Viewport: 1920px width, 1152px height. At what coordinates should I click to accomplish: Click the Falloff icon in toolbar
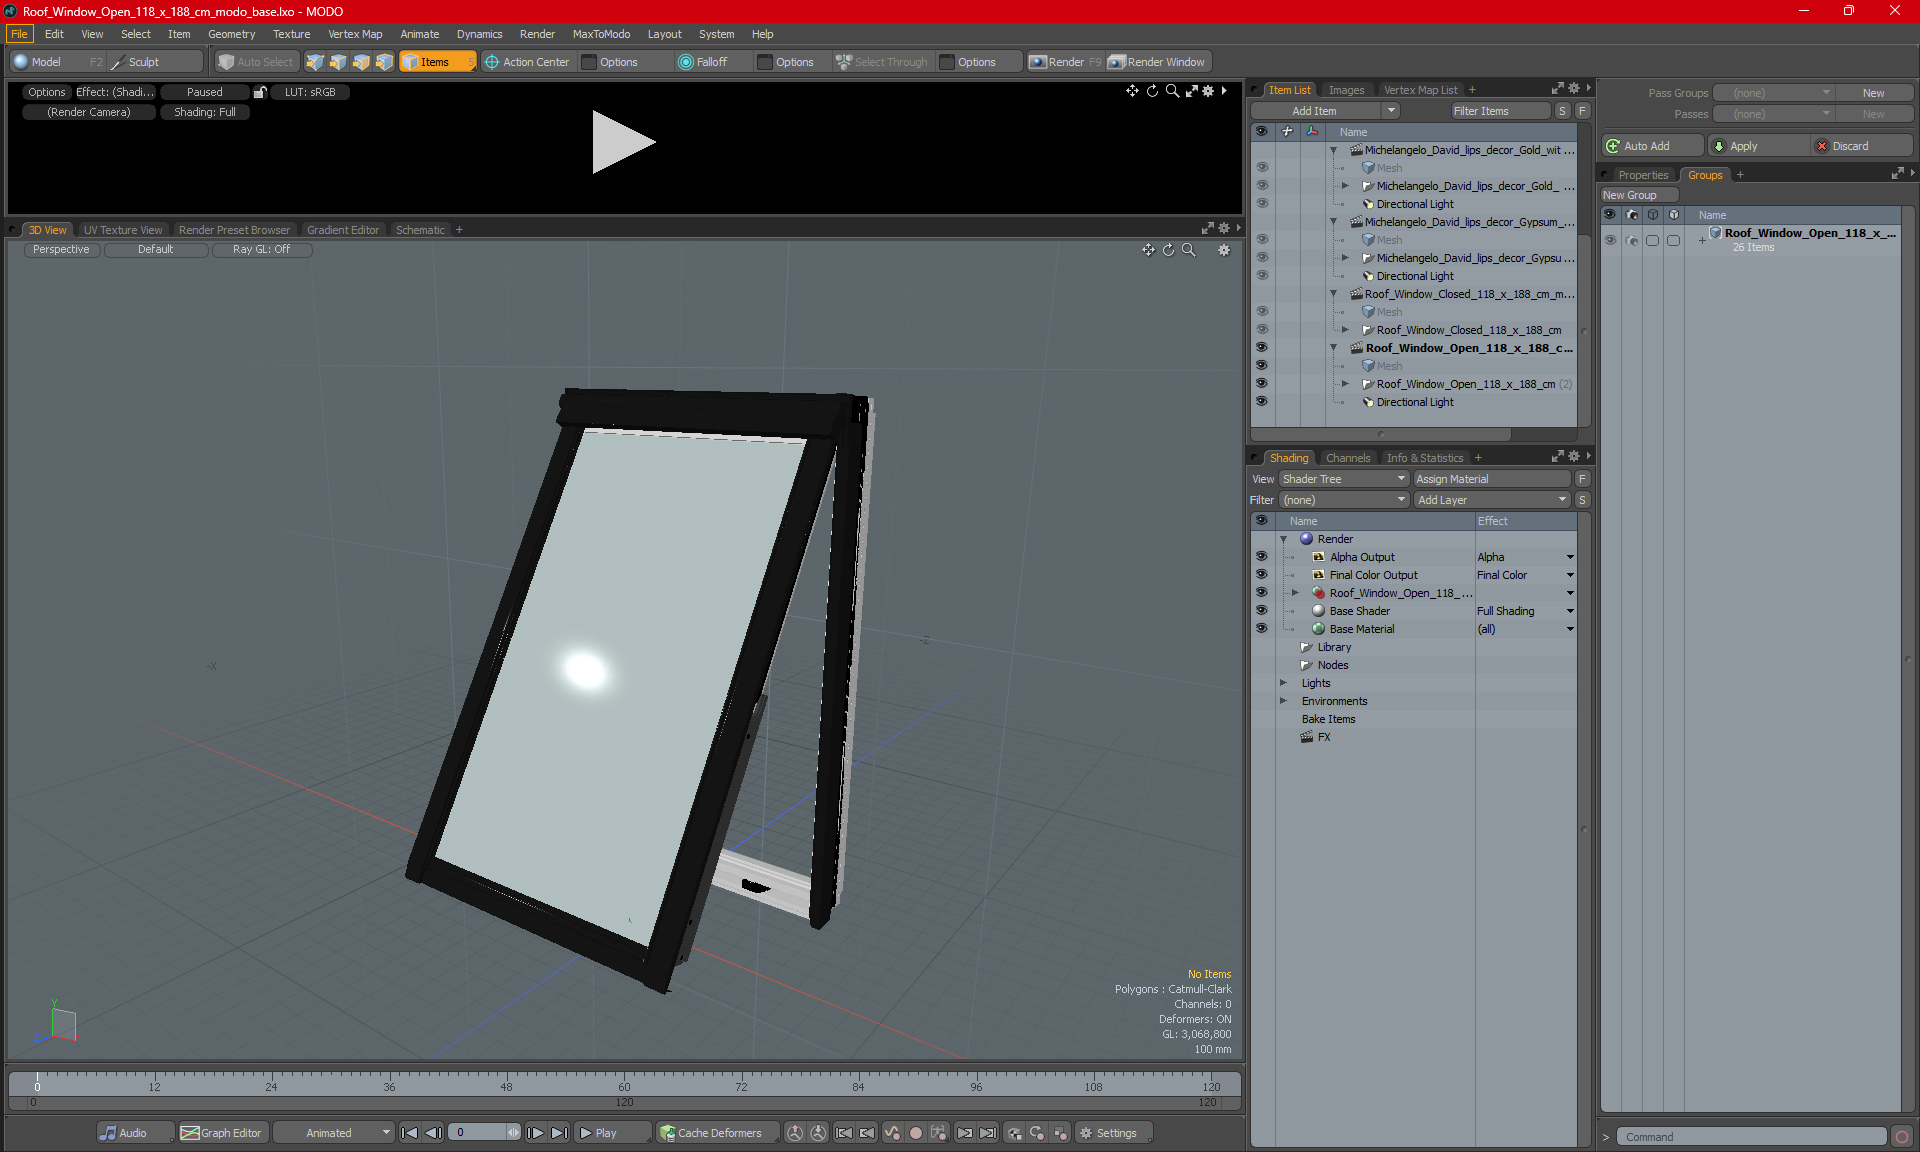coord(685,62)
